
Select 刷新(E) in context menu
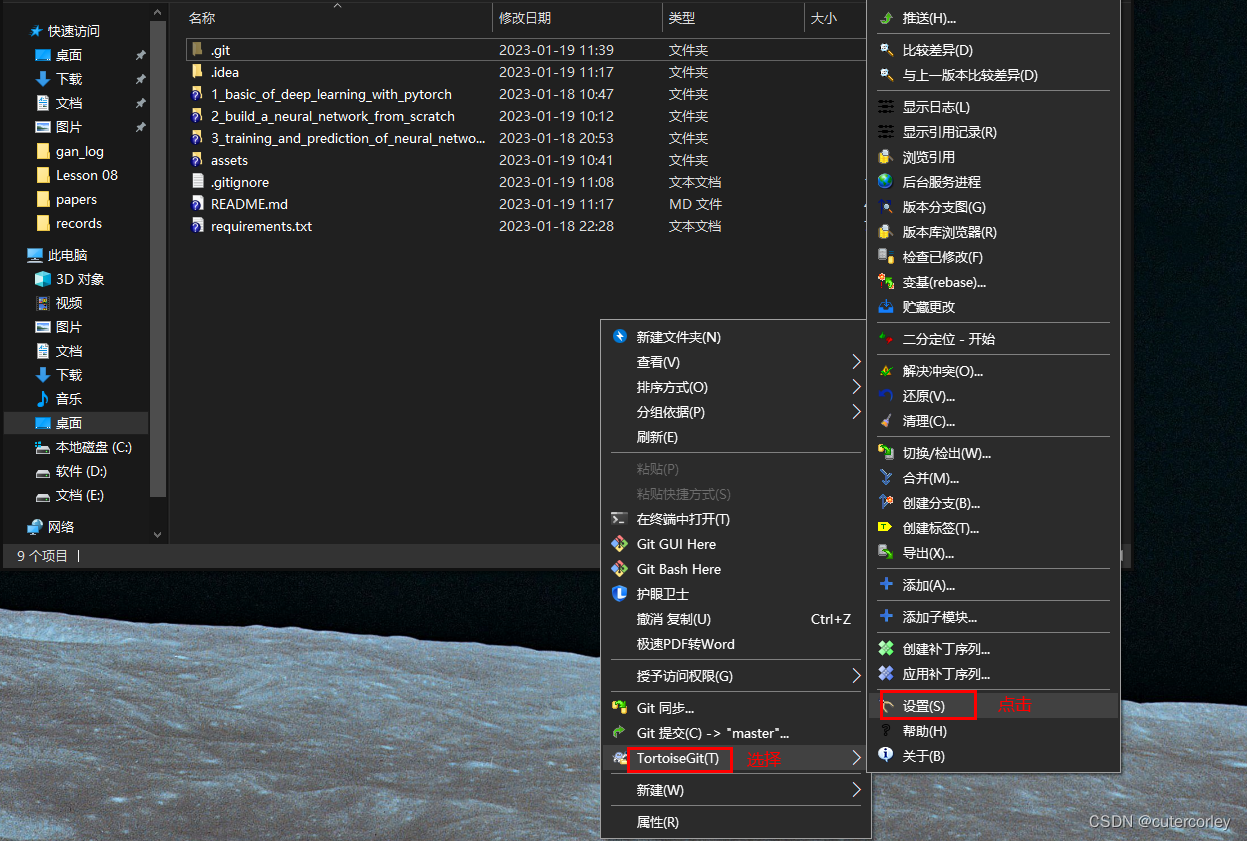tap(736, 437)
